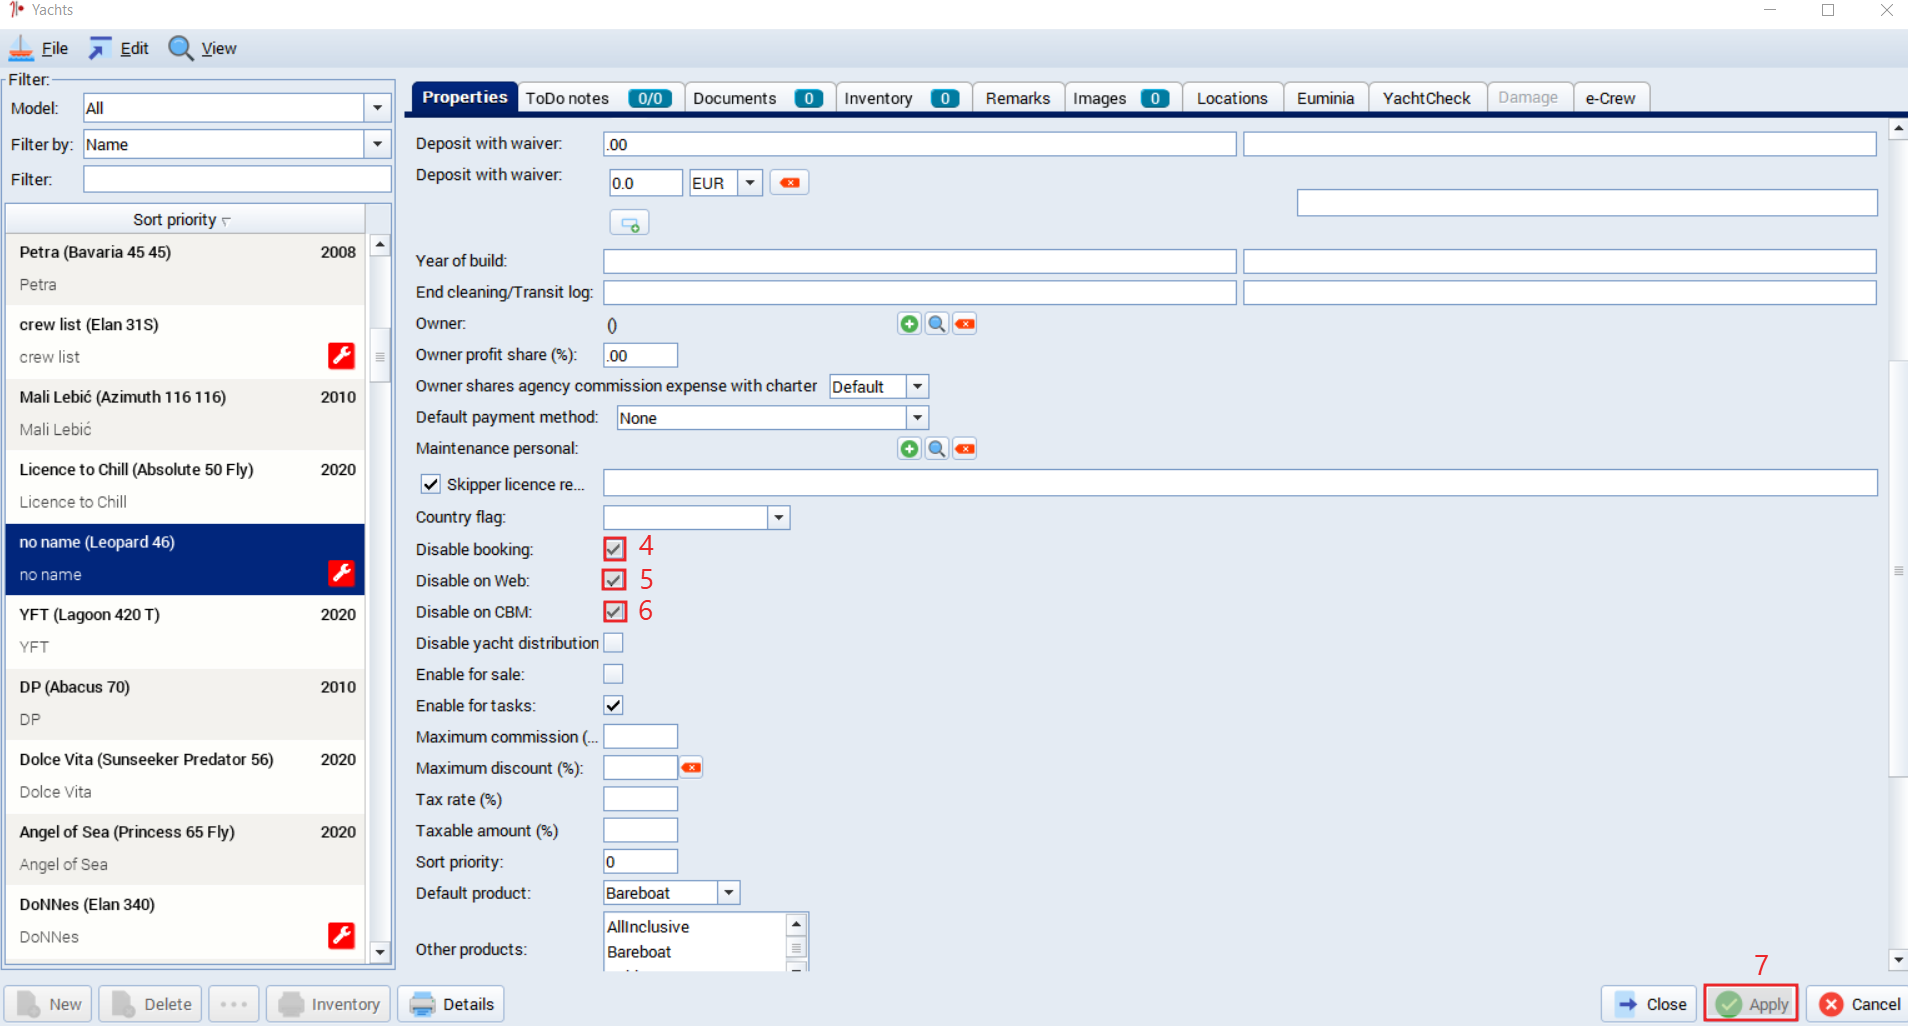Click the wrench icon on DoNNes
Viewport: 1908px width, 1026px height.
pyautogui.click(x=341, y=935)
